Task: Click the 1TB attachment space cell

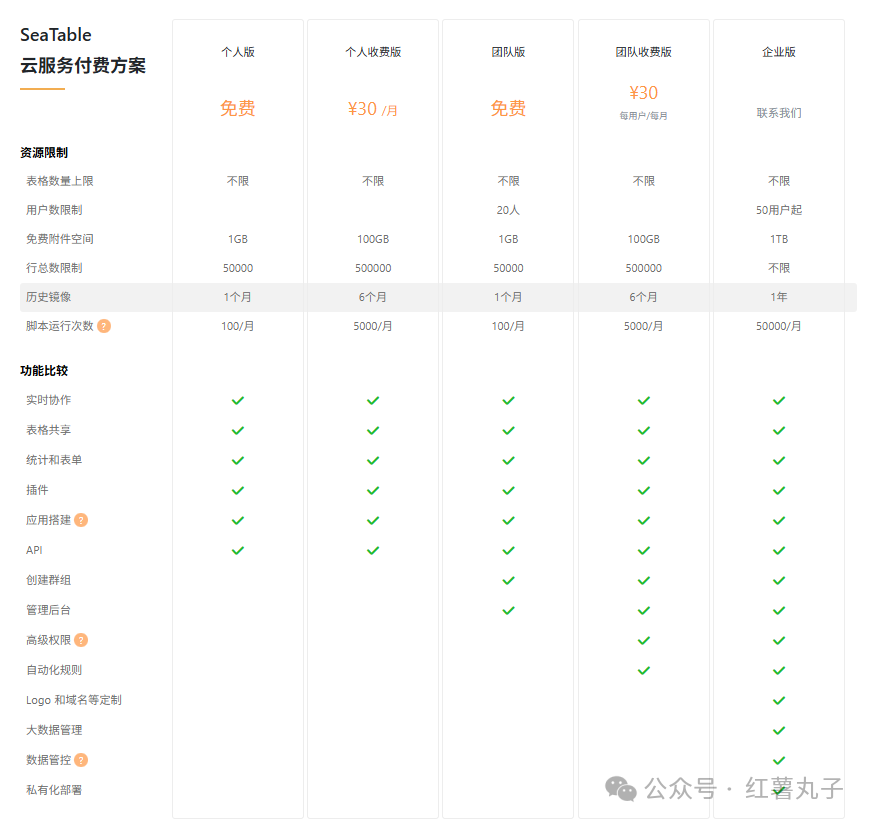Action: (779, 239)
